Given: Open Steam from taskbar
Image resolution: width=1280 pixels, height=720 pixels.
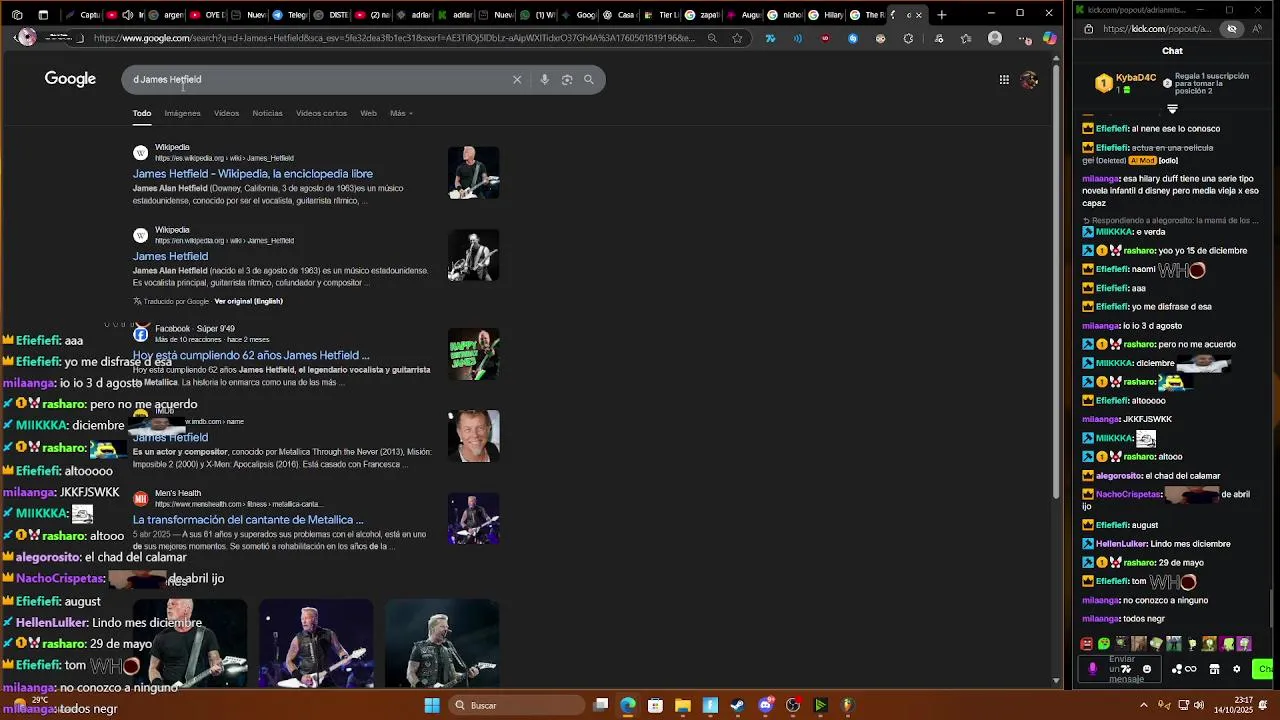Looking at the screenshot, I should click(x=737, y=705).
